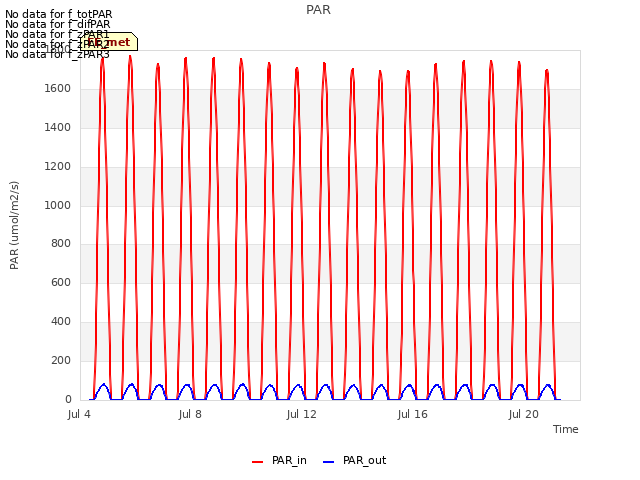Click the 0 y-axis tick label
The height and width of the screenshot is (480, 640).
[68, 400]
